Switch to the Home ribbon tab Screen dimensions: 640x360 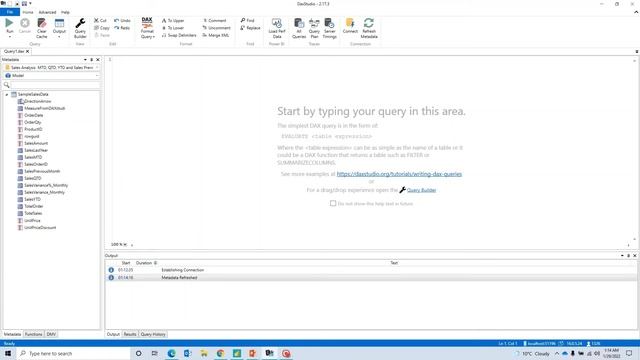point(28,12)
